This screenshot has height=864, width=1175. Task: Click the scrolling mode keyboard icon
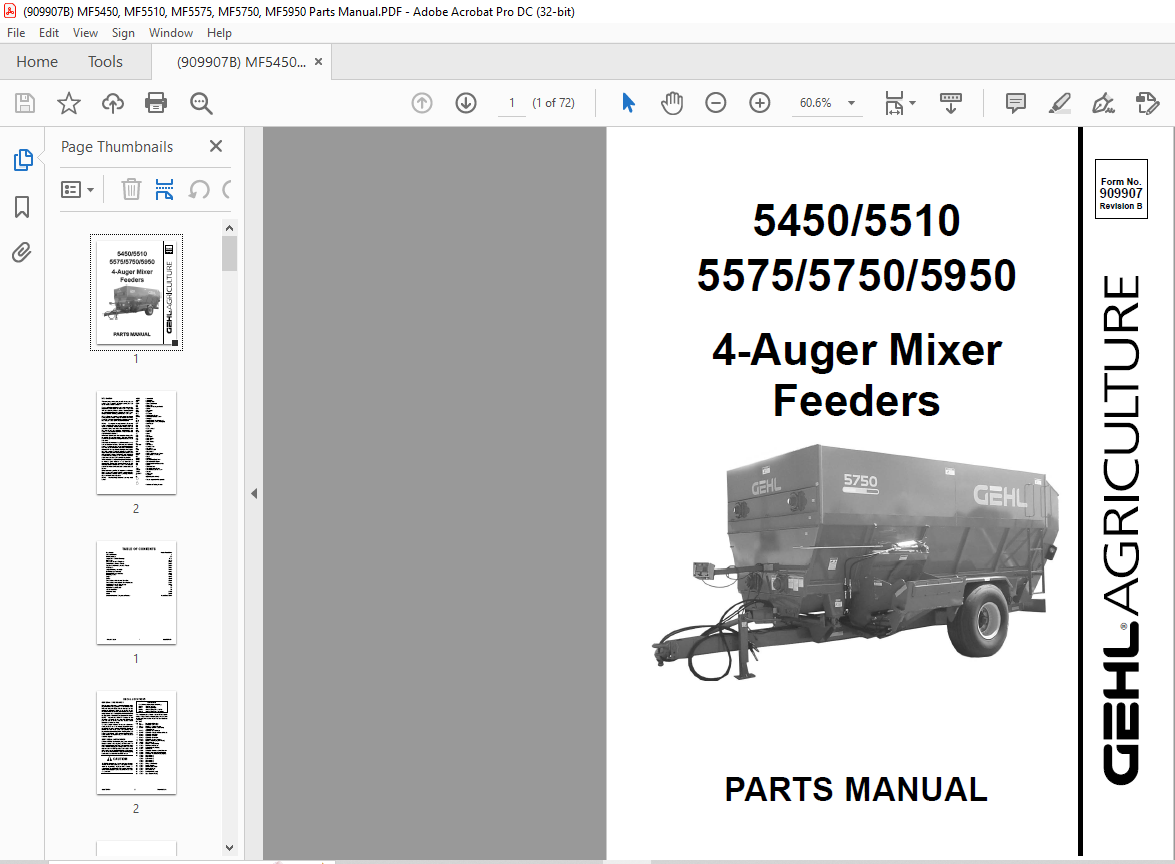click(951, 103)
